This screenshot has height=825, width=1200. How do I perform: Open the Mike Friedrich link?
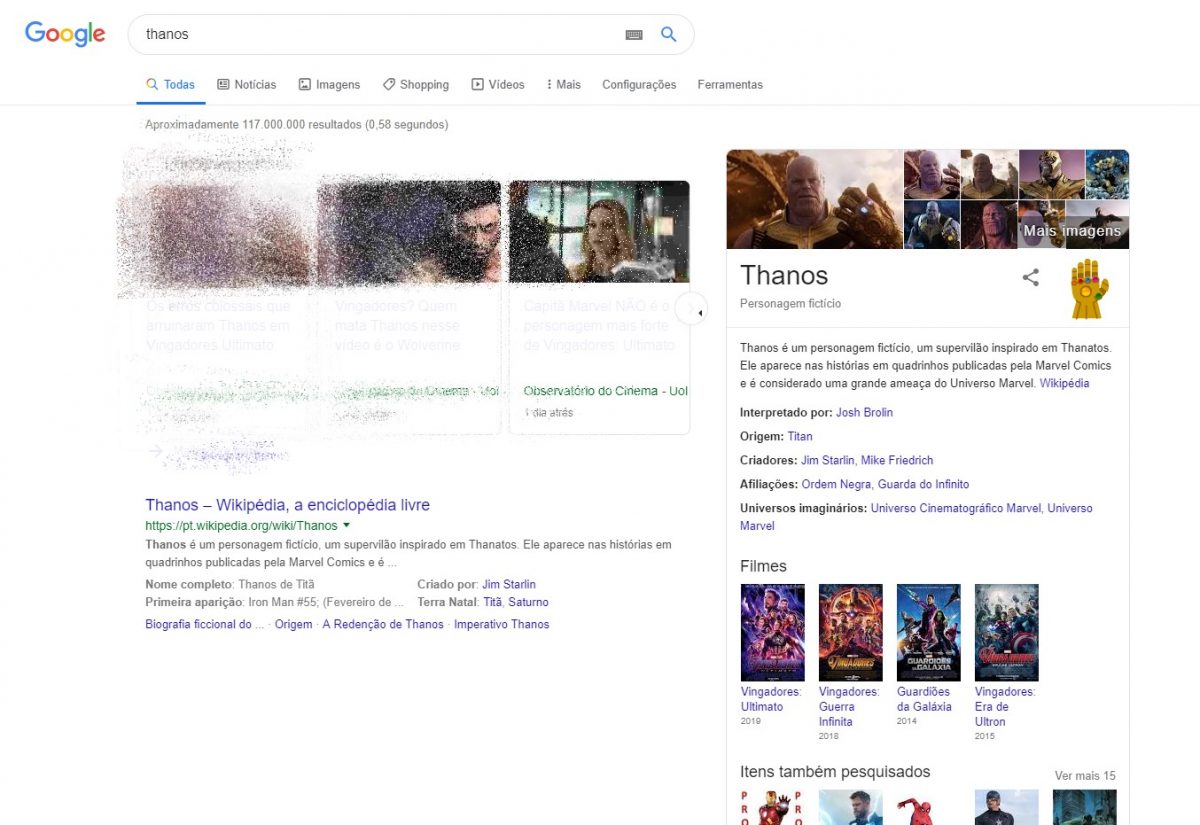pyautogui.click(x=897, y=460)
